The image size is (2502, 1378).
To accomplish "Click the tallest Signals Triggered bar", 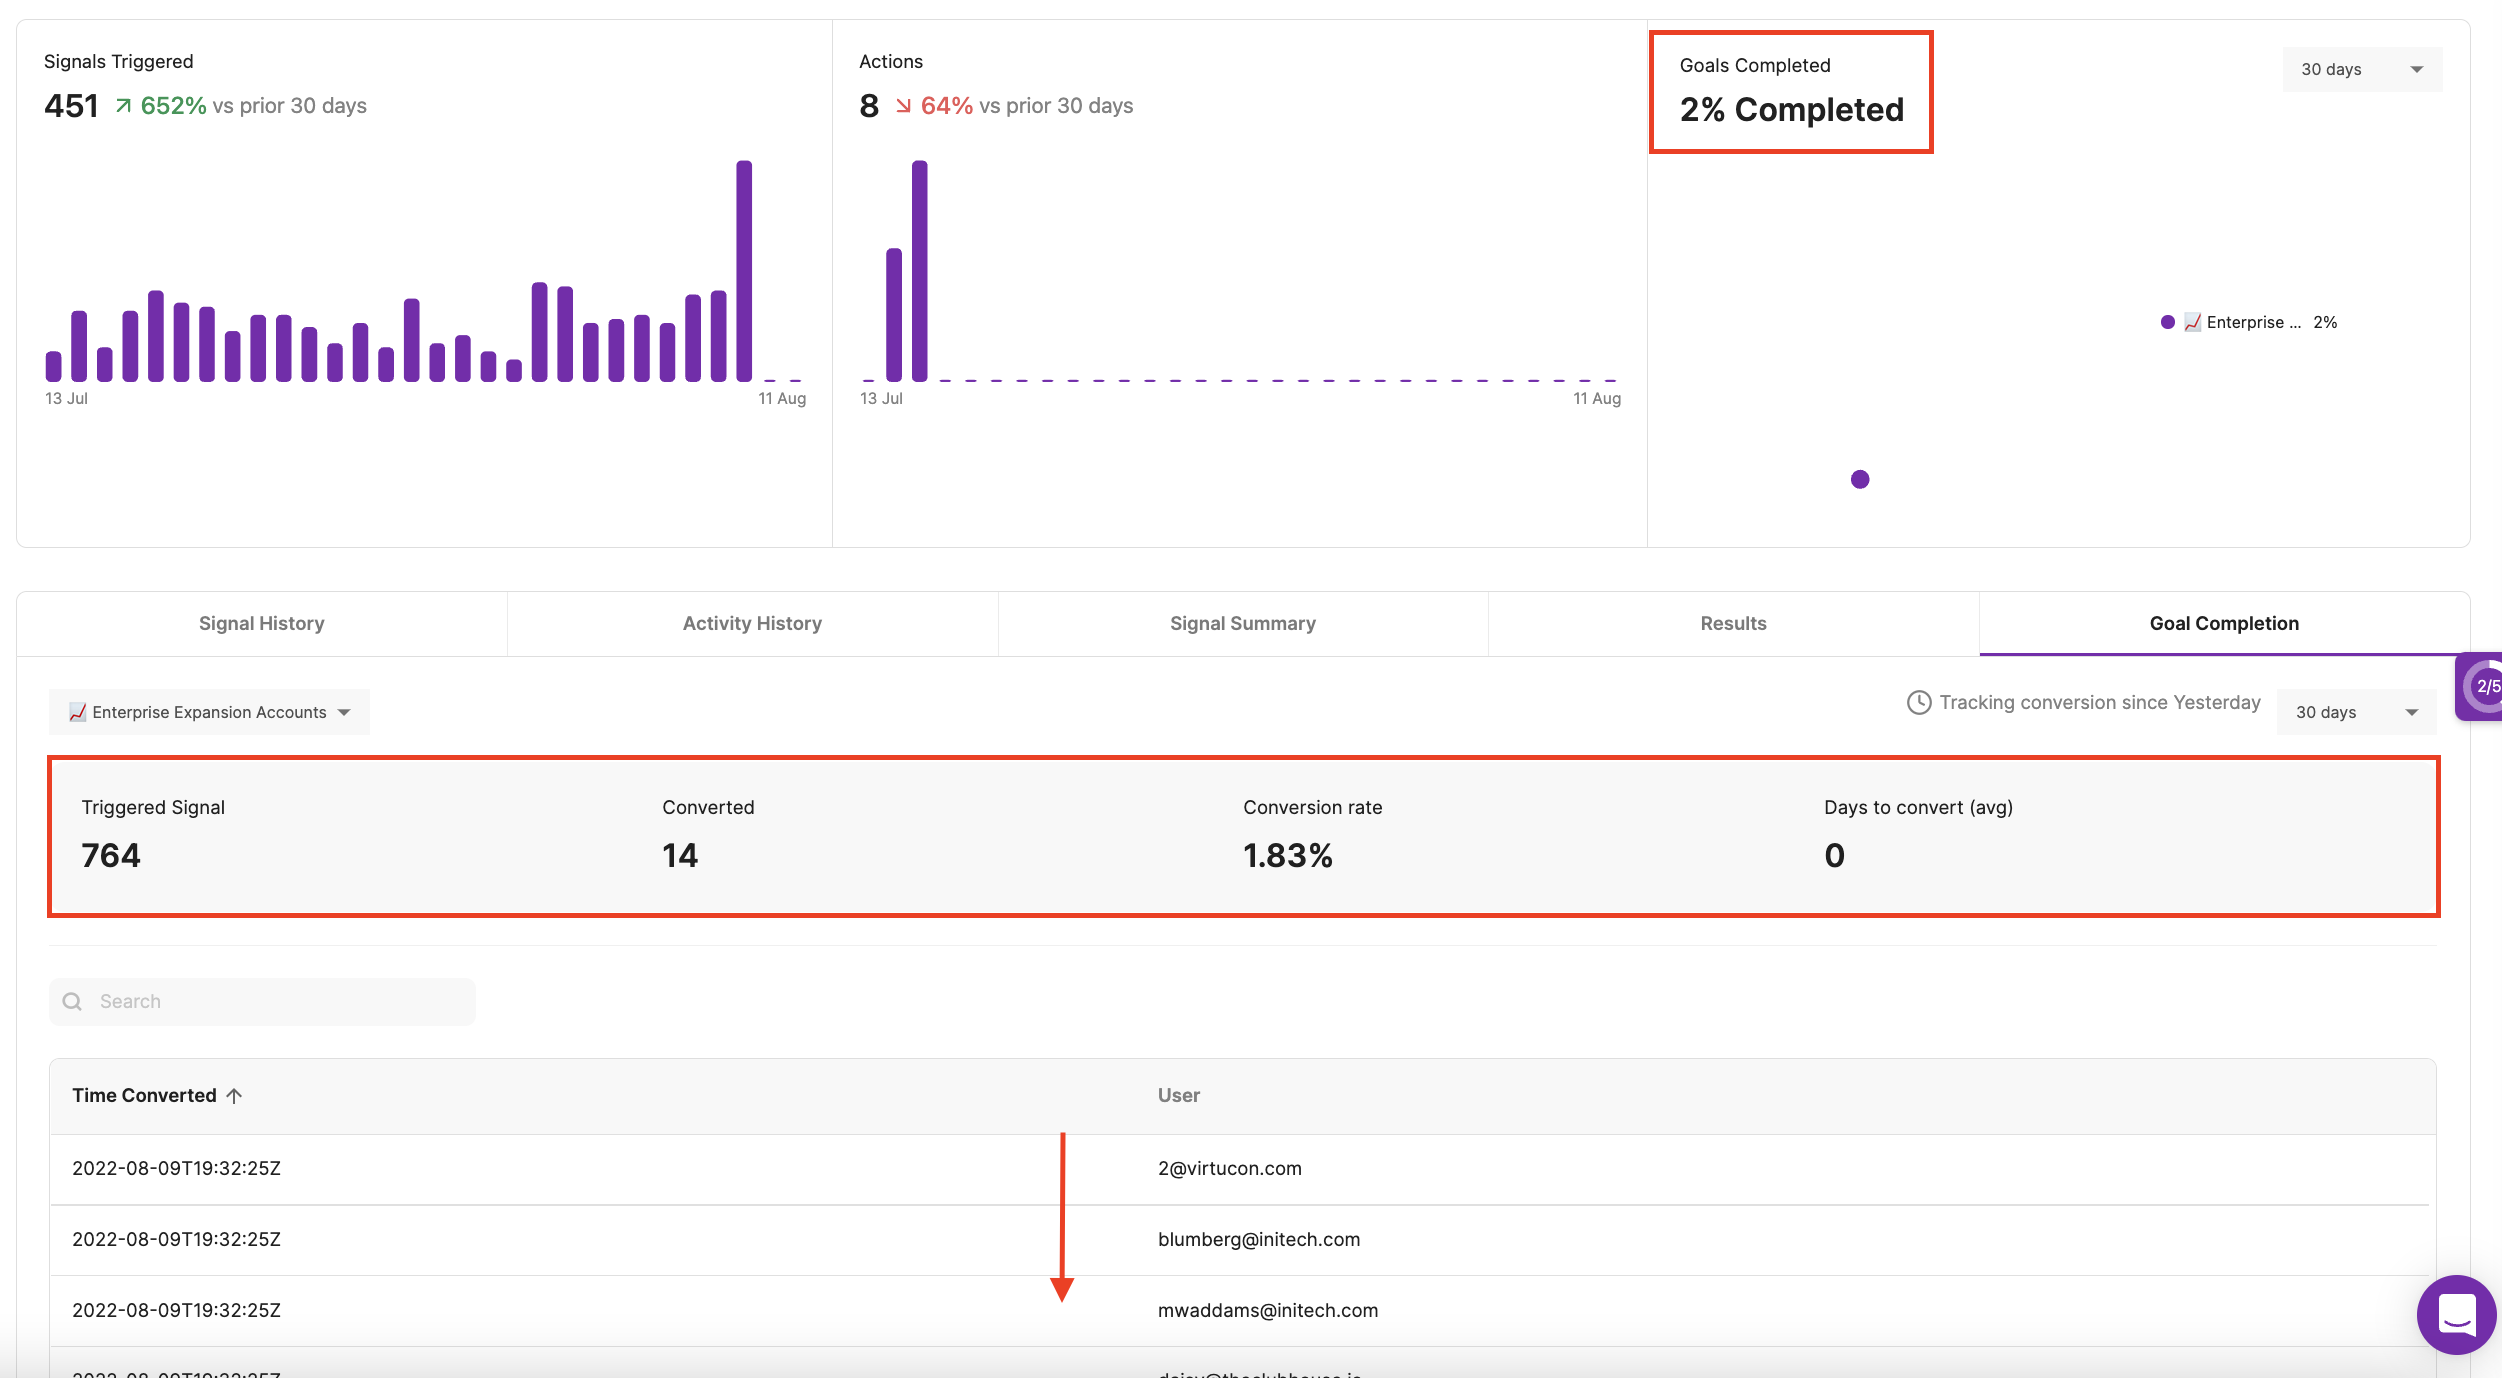I will 744,270.
